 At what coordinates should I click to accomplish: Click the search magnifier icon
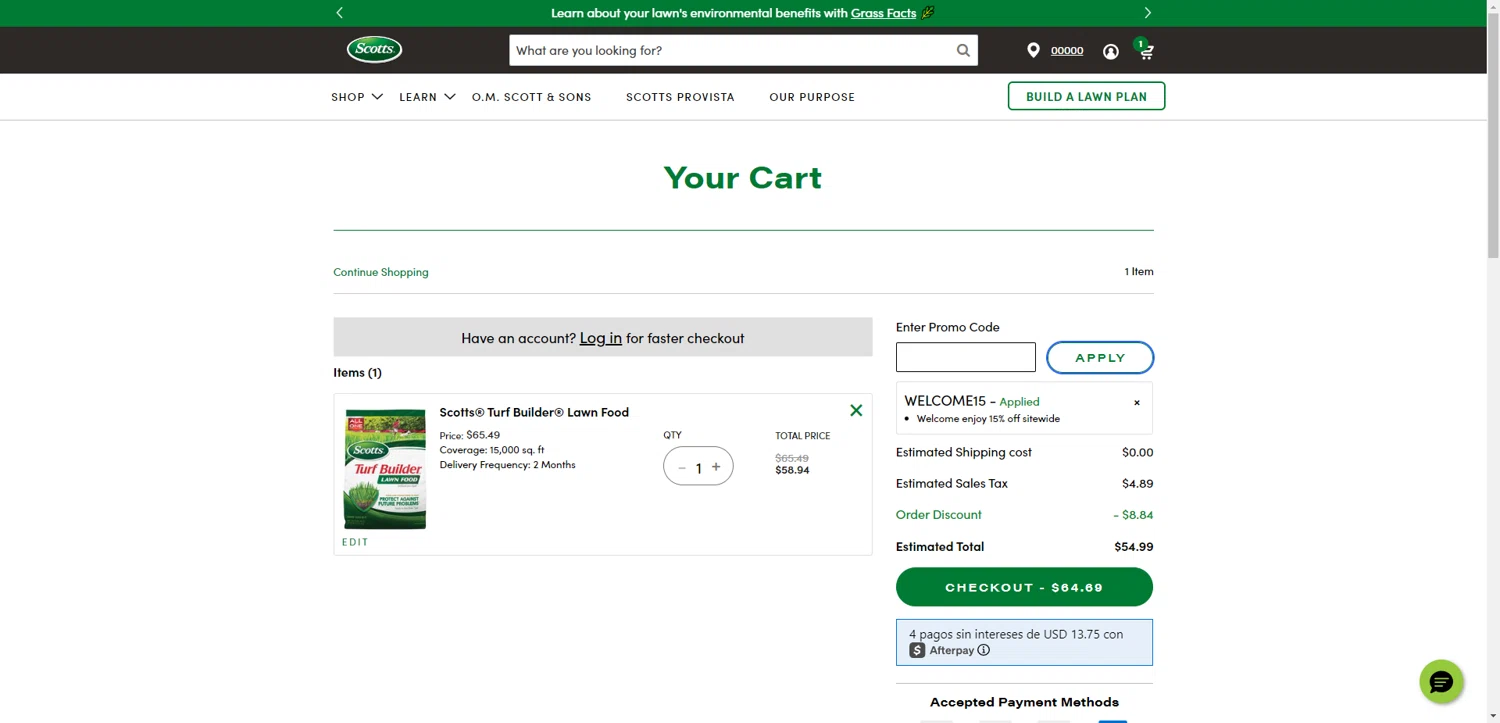(x=963, y=50)
